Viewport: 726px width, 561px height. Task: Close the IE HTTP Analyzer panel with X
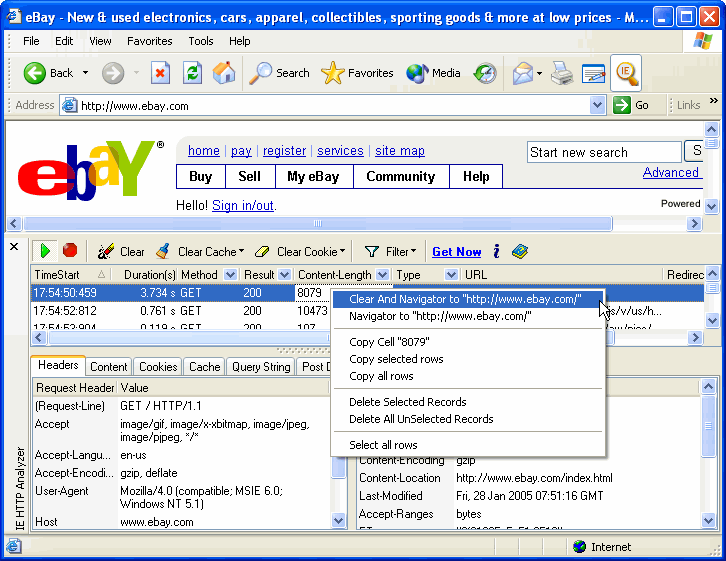[x=14, y=247]
